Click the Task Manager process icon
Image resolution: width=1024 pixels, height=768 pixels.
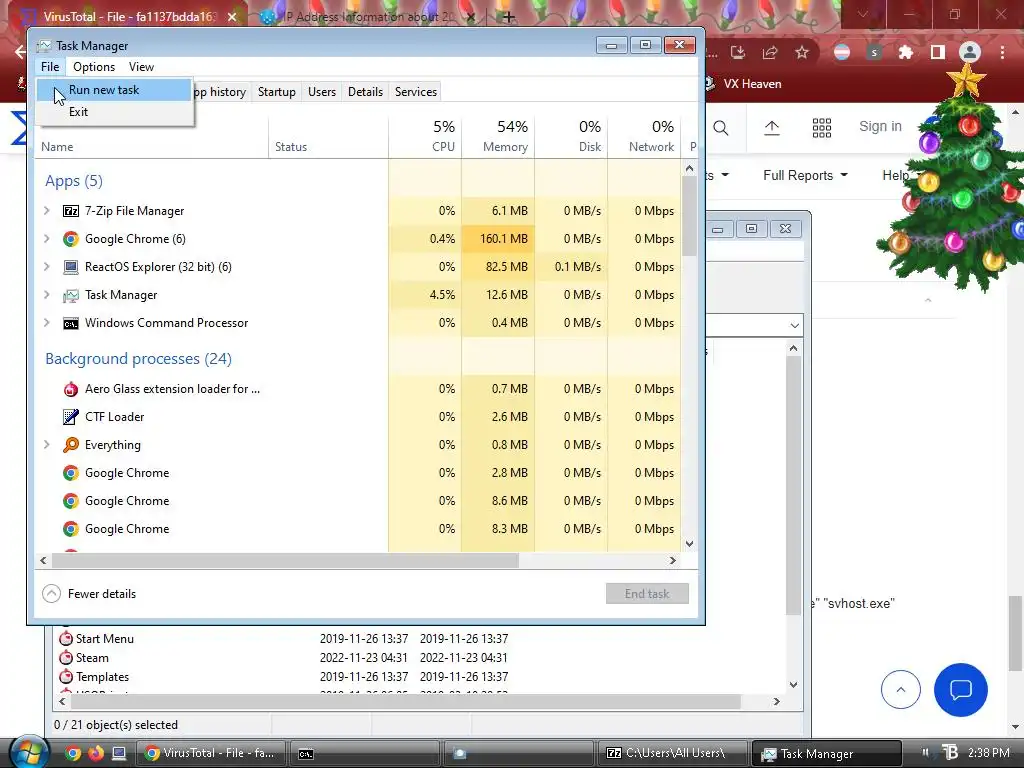(x=71, y=295)
